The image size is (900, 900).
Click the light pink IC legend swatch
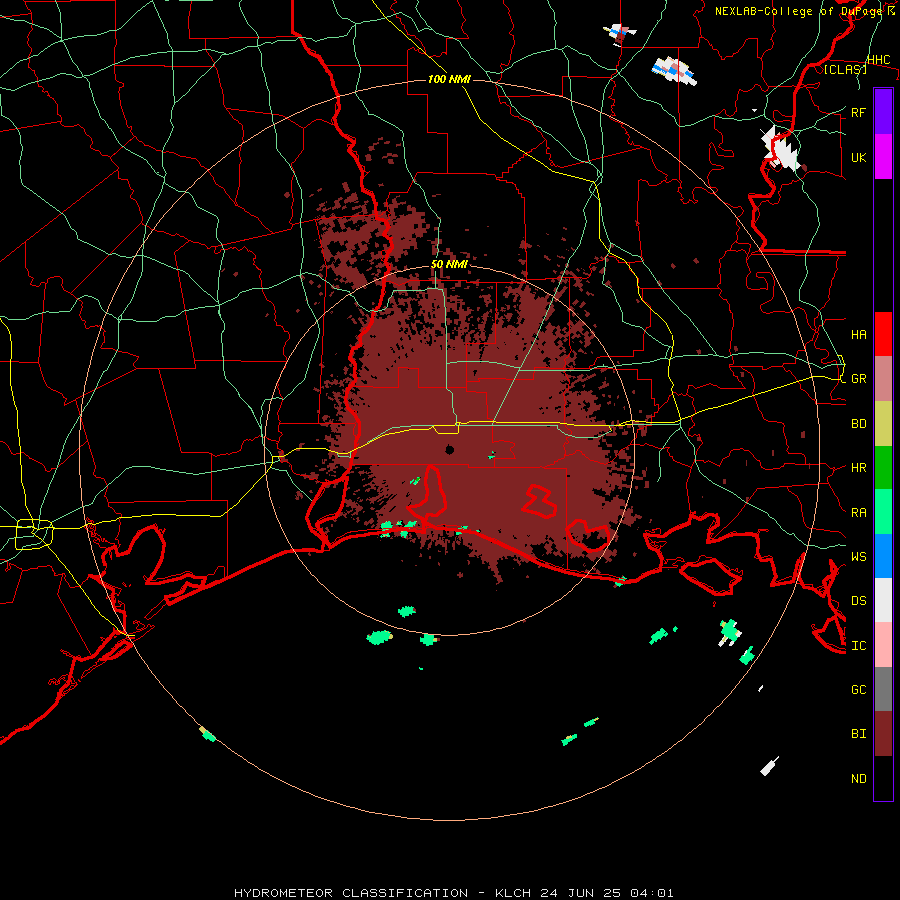[883, 645]
